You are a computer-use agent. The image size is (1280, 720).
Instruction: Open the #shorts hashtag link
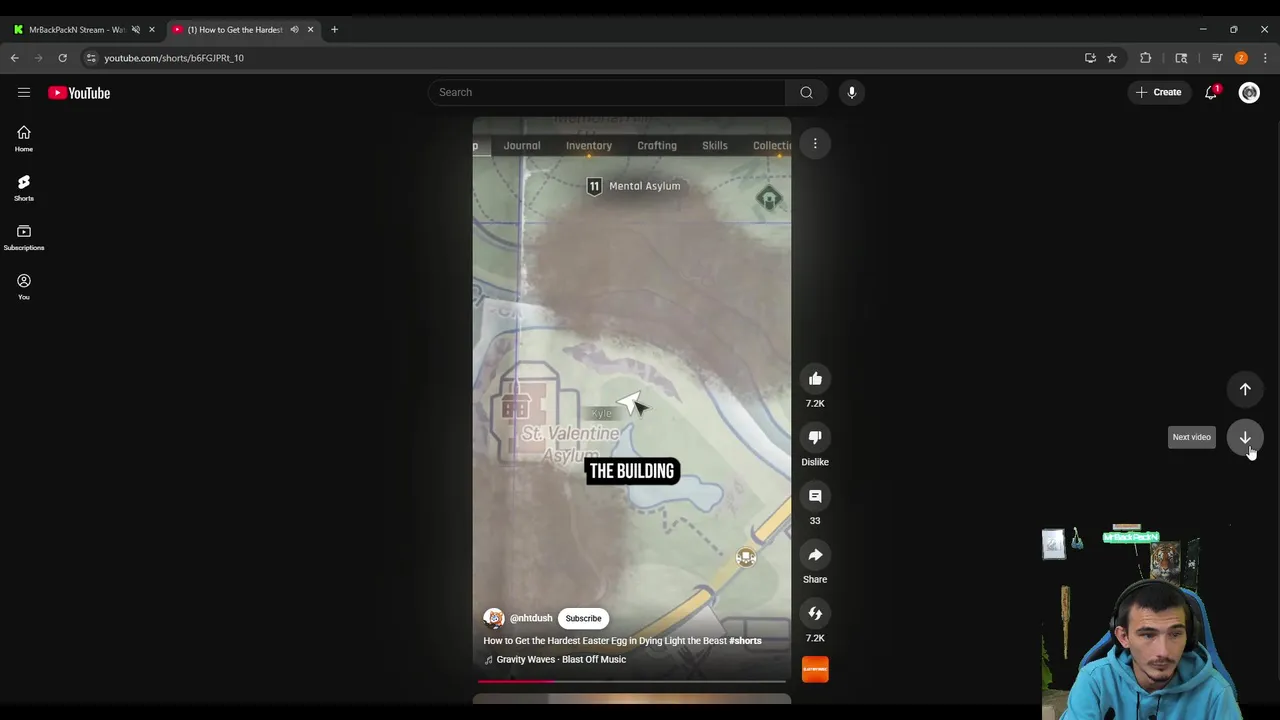(745, 641)
